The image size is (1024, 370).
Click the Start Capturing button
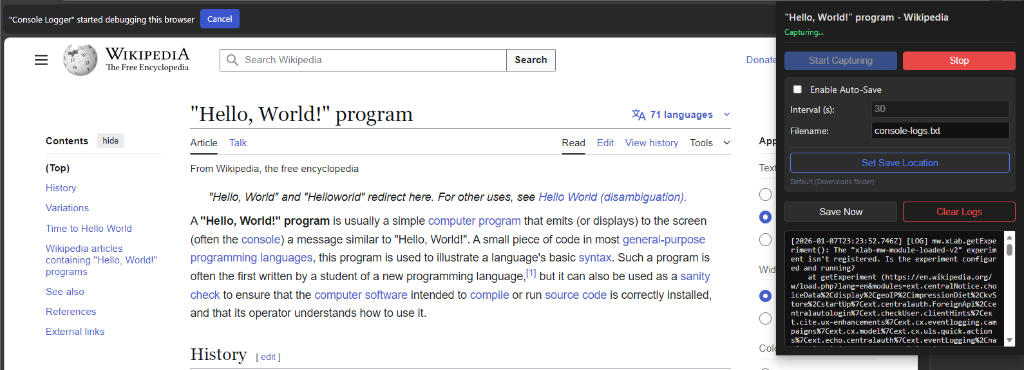(x=840, y=61)
